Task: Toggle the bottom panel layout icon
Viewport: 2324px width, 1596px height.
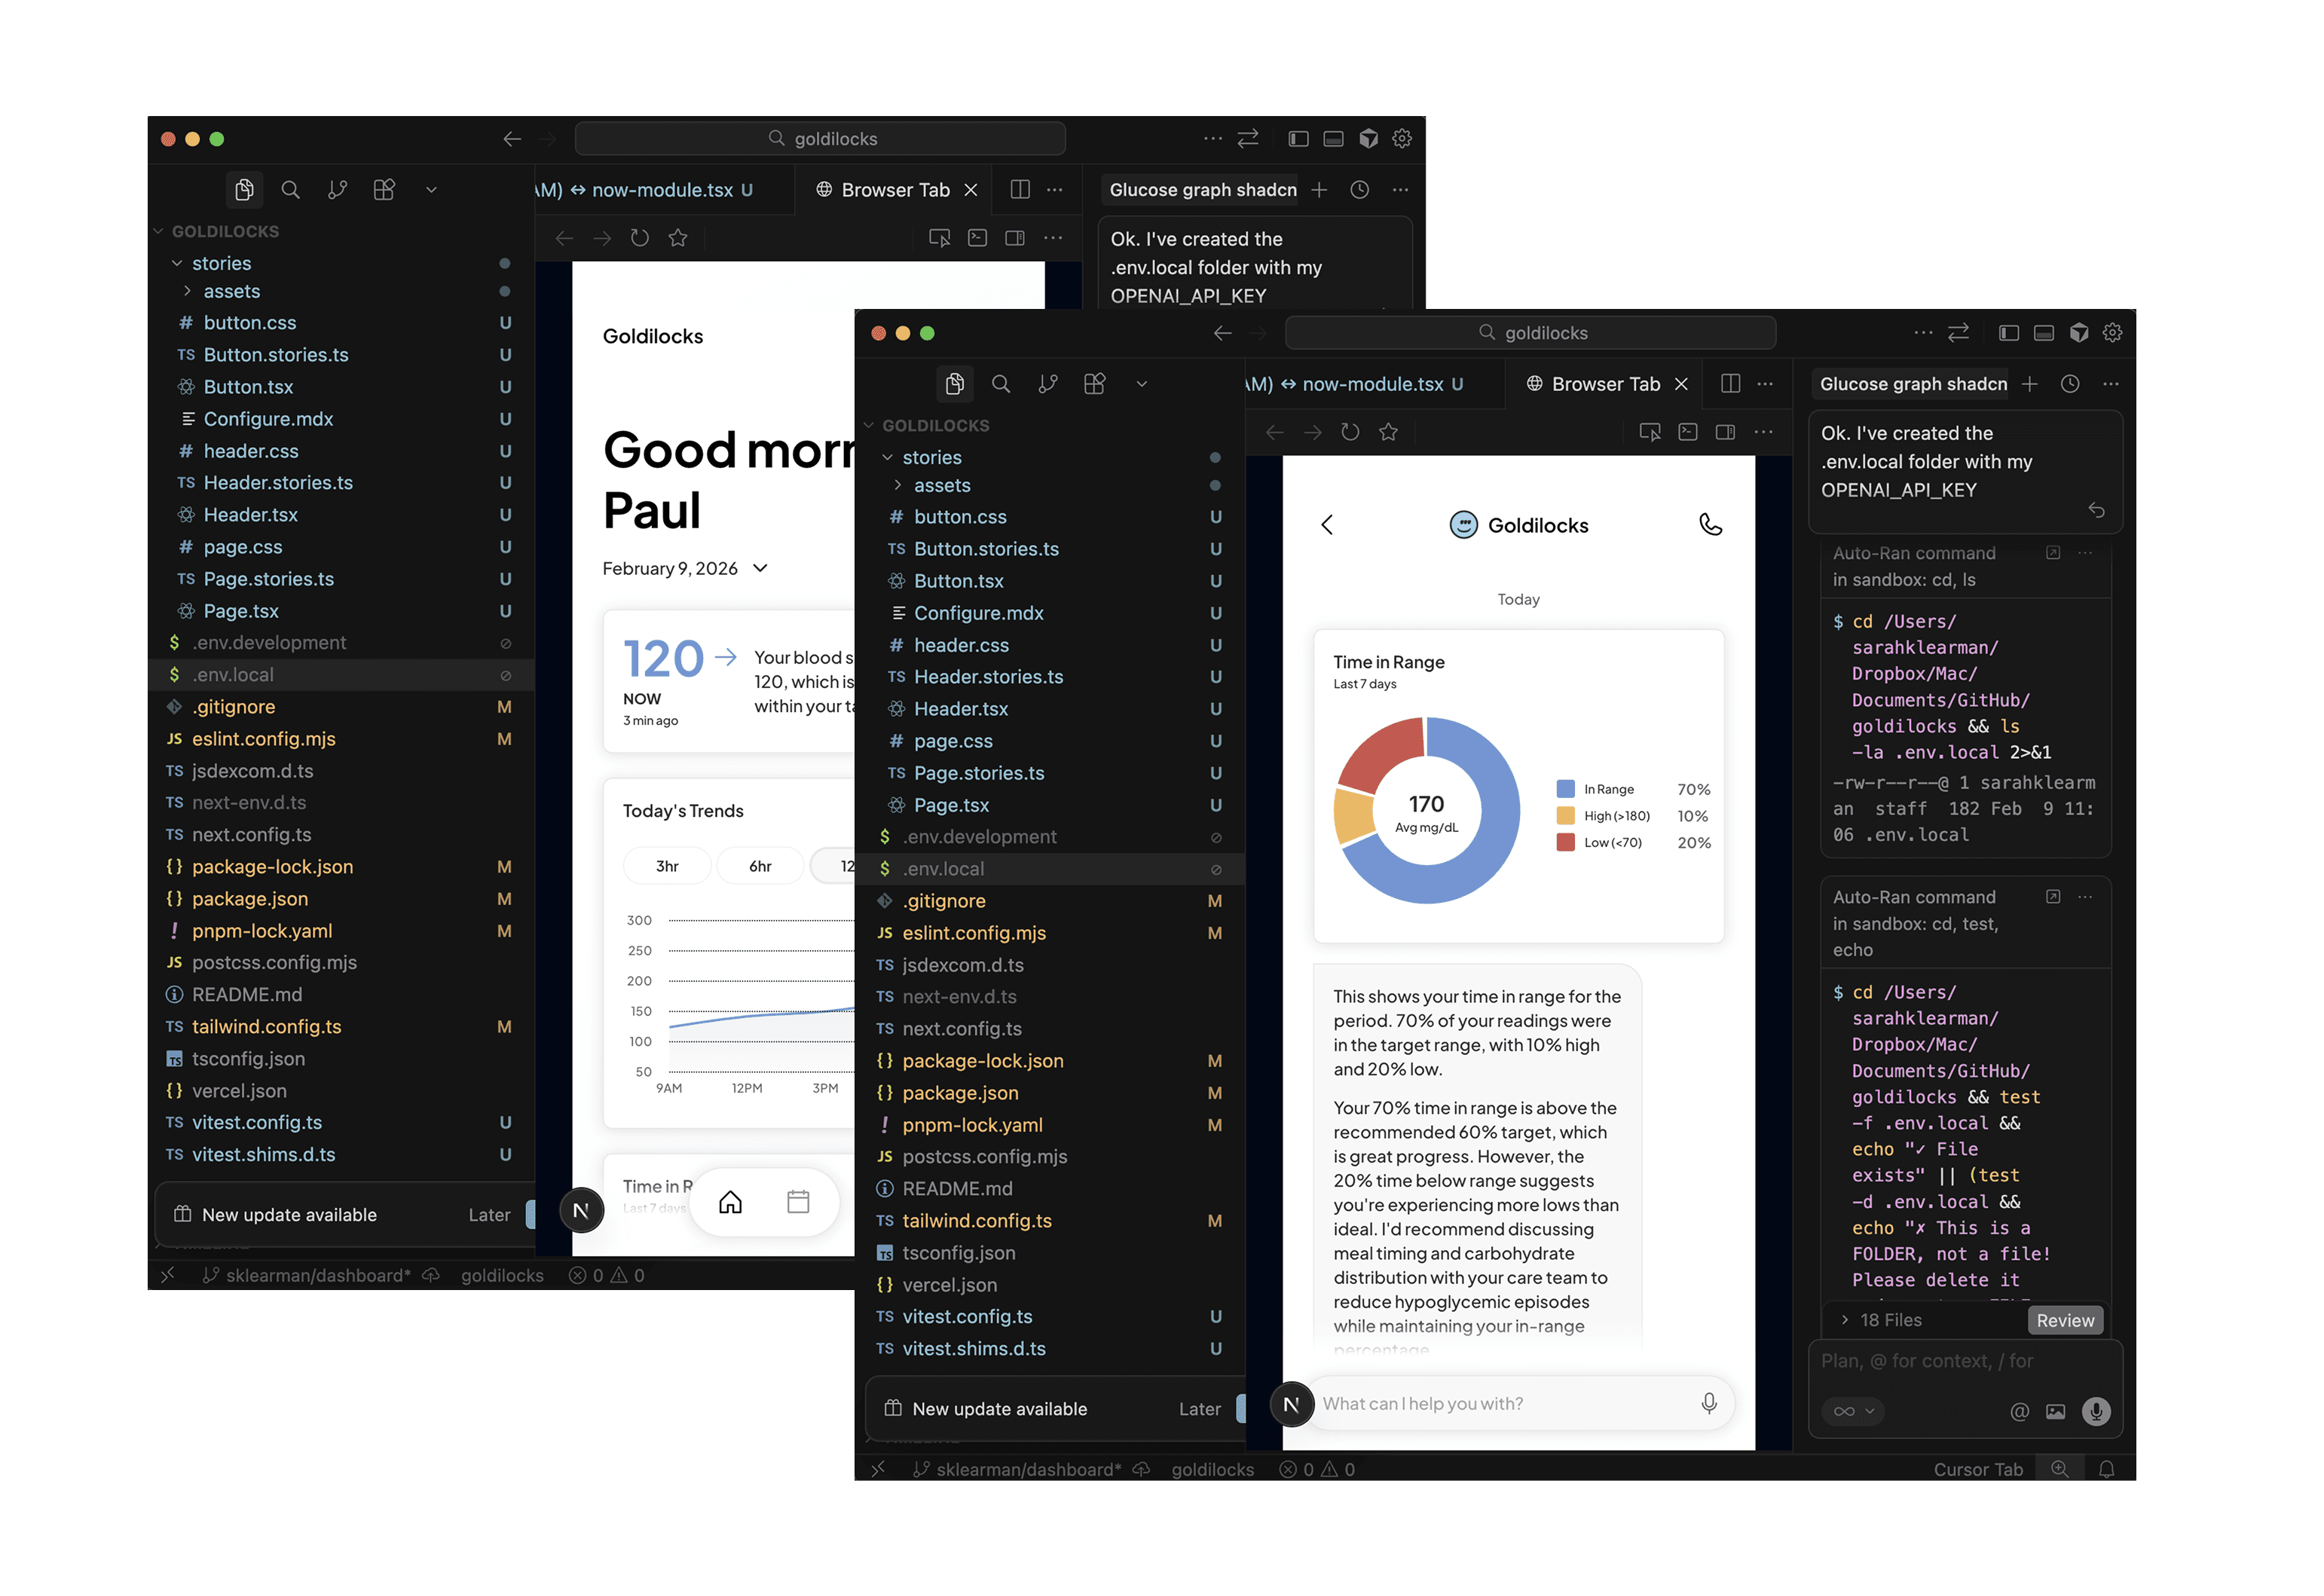Action: click(2044, 332)
